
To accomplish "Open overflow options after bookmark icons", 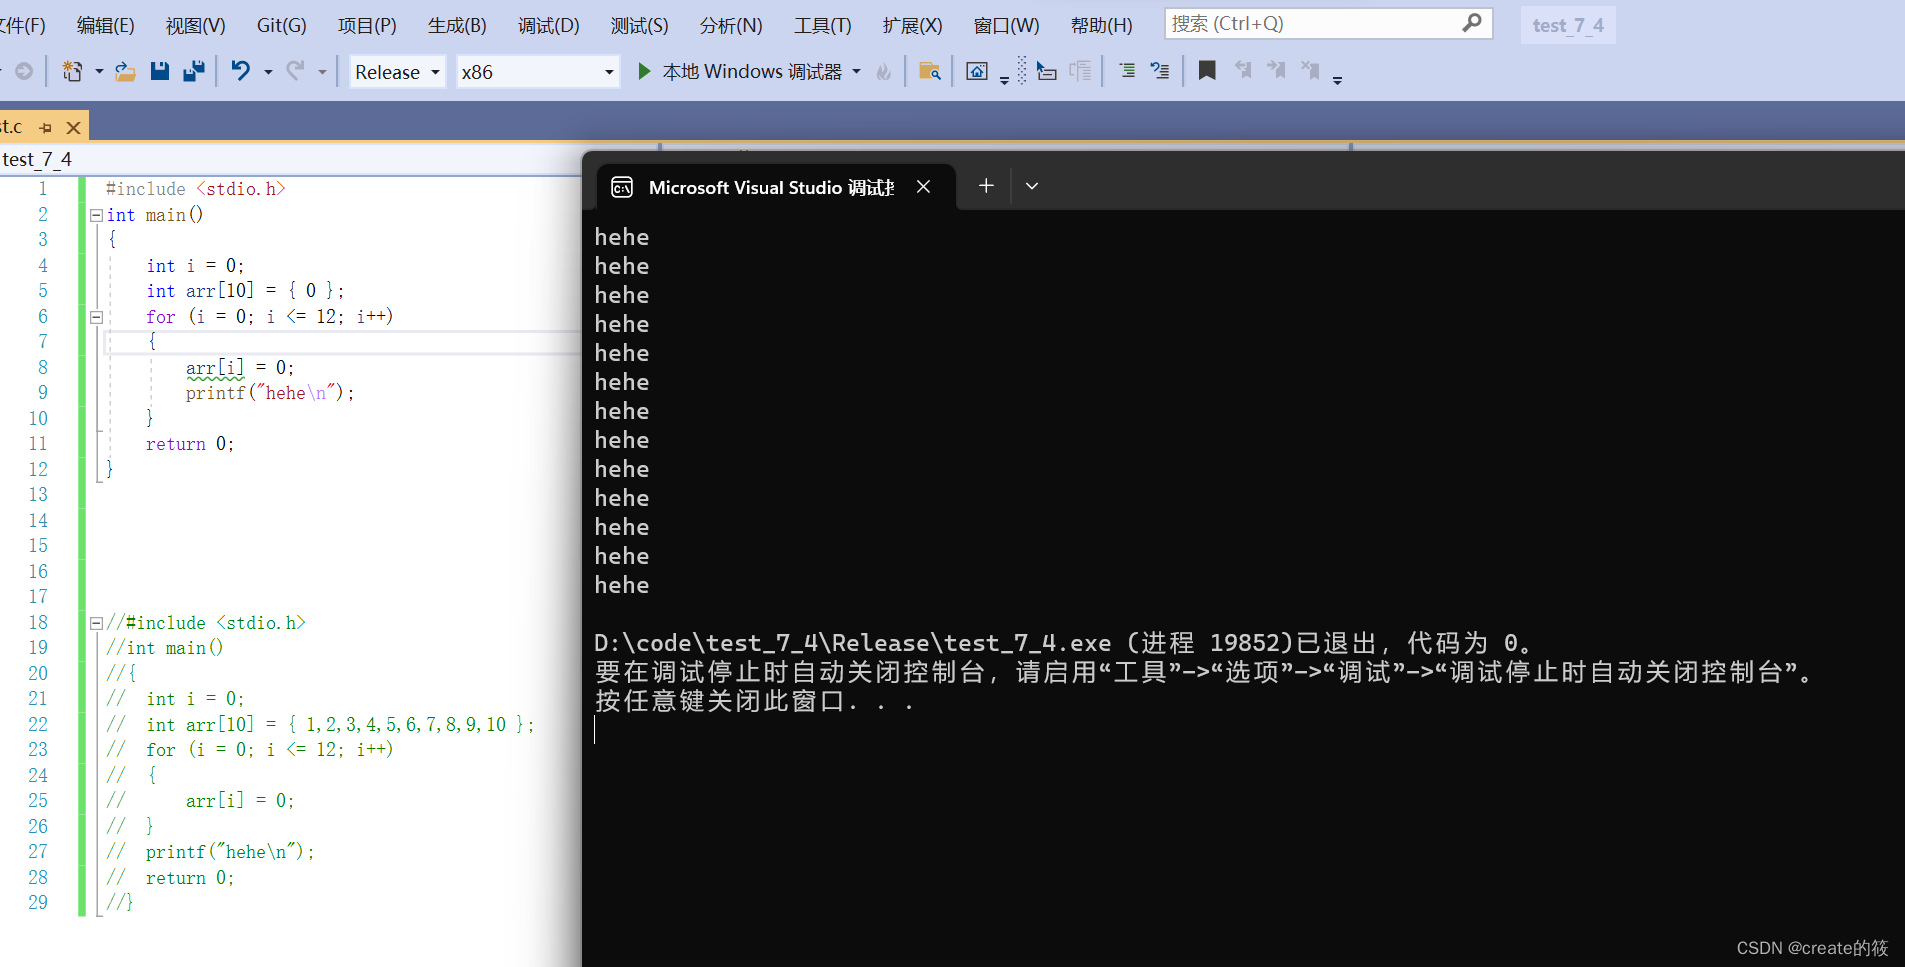I will point(1337,80).
